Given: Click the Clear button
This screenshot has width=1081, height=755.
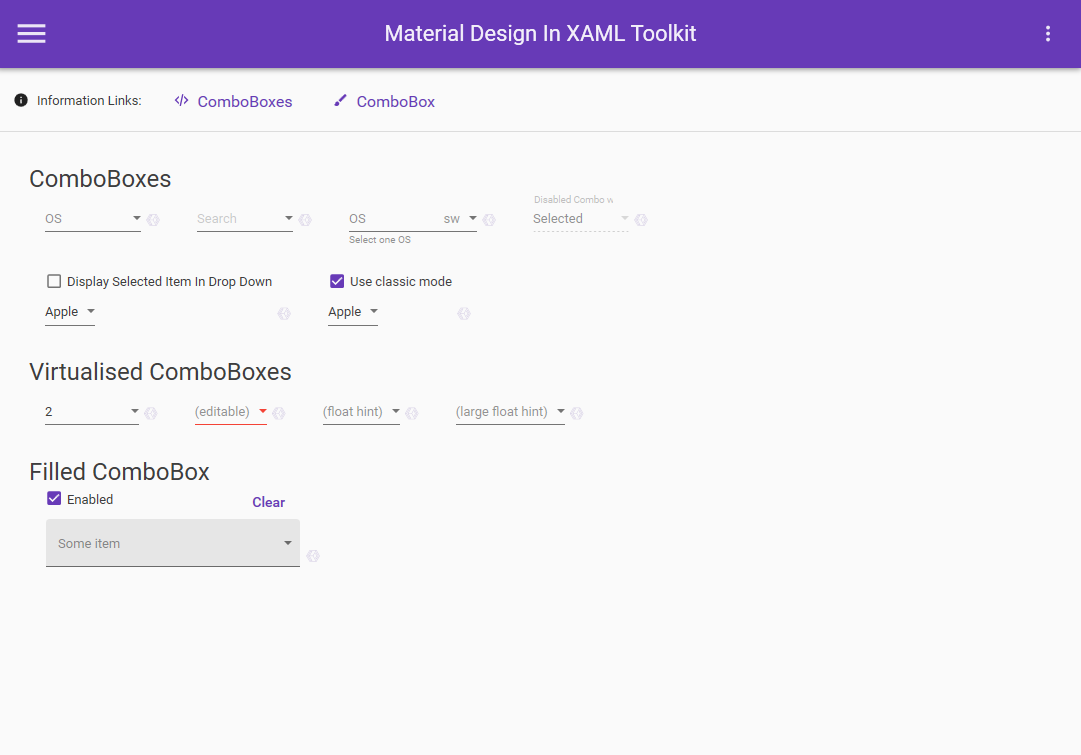Looking at the screenshot, I should [x=268, y=502].
